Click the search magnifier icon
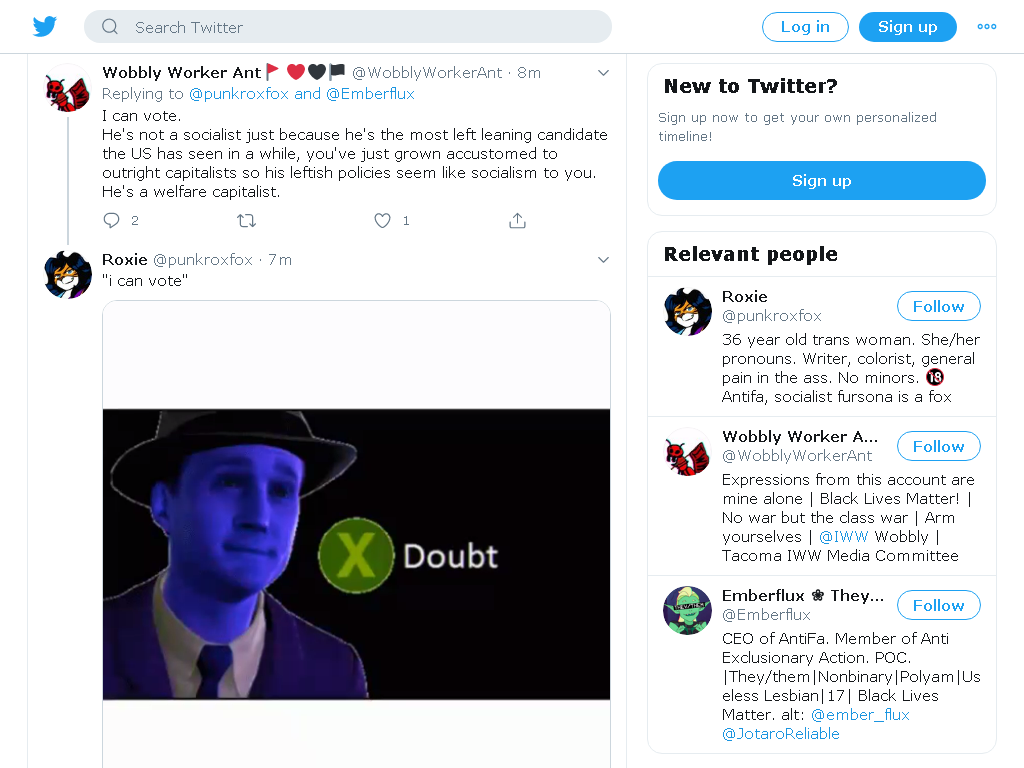This screenshot has height=768, width=1024. click(110, 27)
